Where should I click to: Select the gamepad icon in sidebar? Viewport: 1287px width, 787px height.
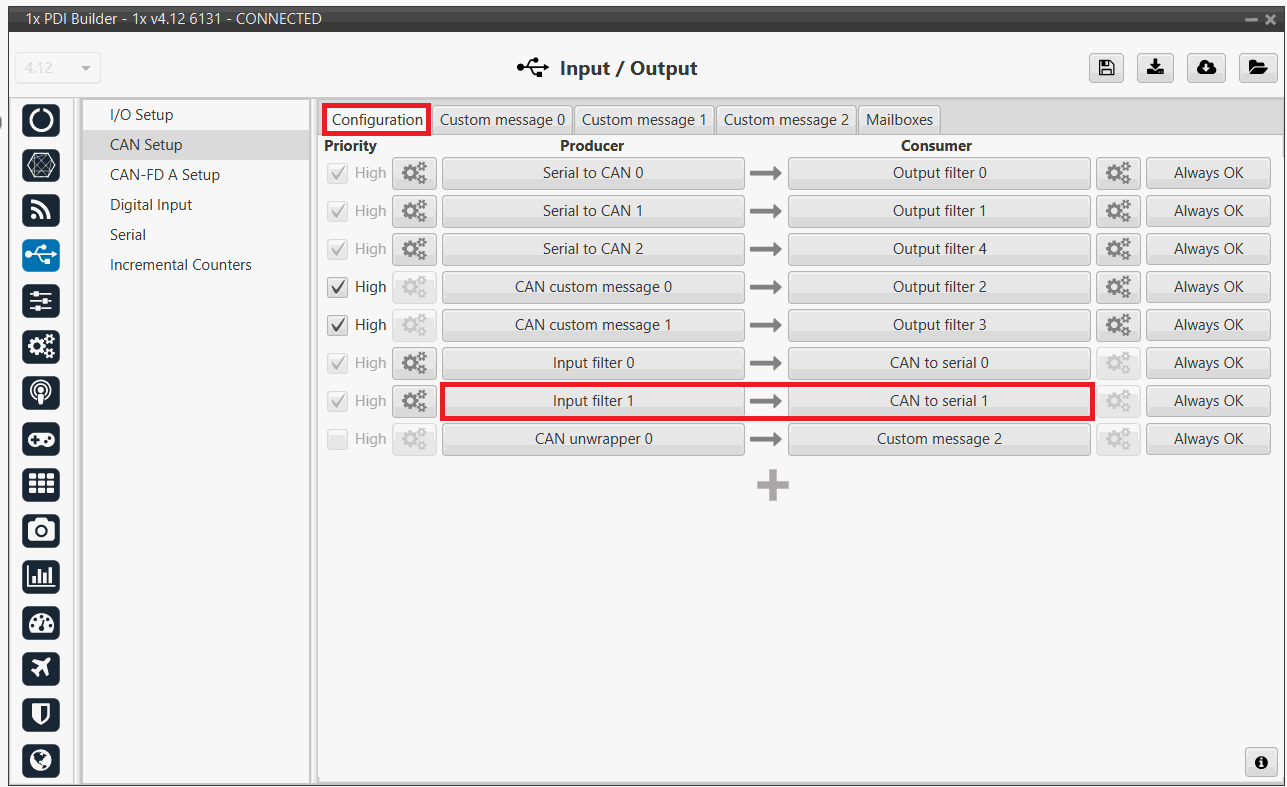tap(41, 439)
